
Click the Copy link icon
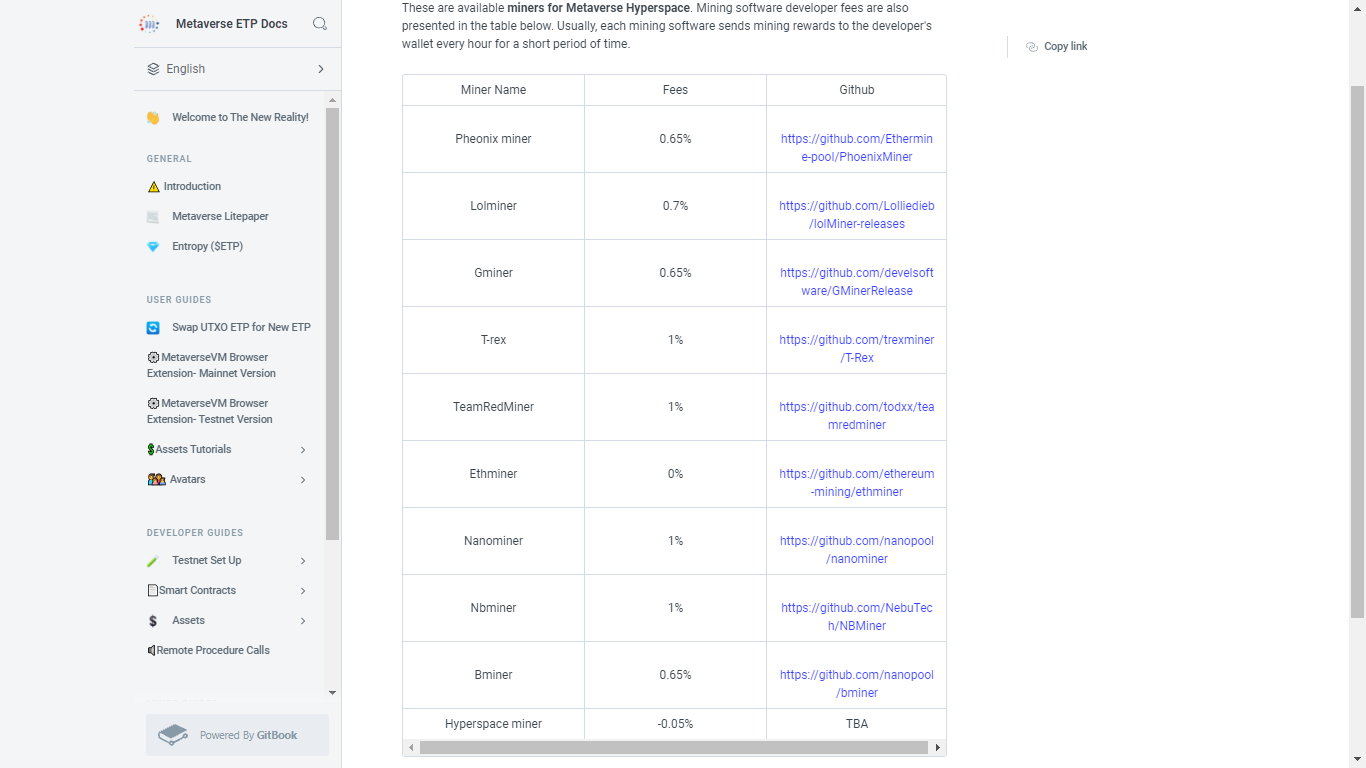1032,47
